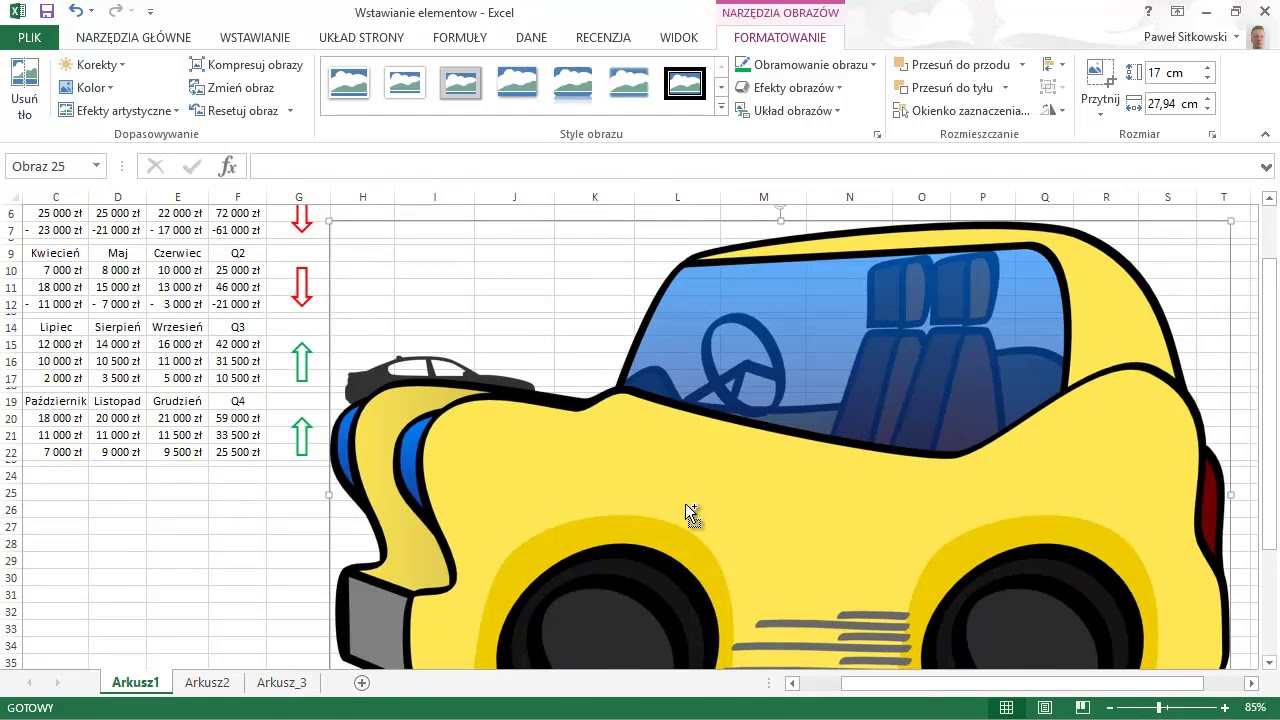Select the Arkusz1 sheet tab

coord(135,682)
